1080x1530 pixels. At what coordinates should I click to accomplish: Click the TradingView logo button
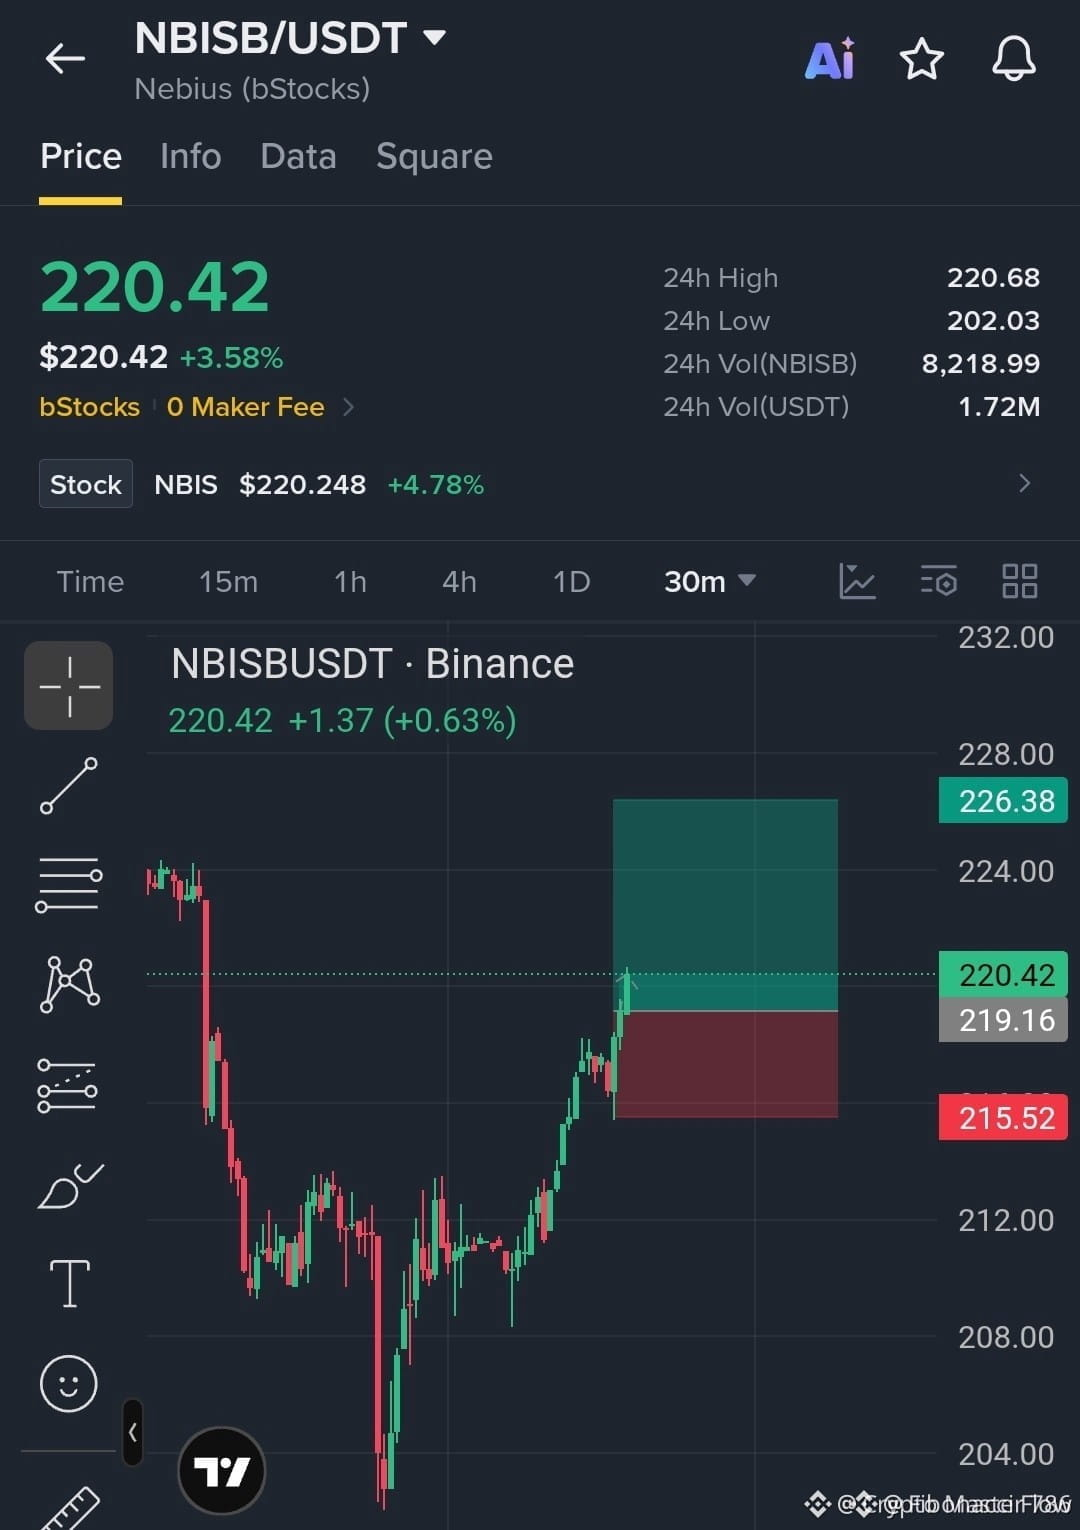[x=221, y=1471]
